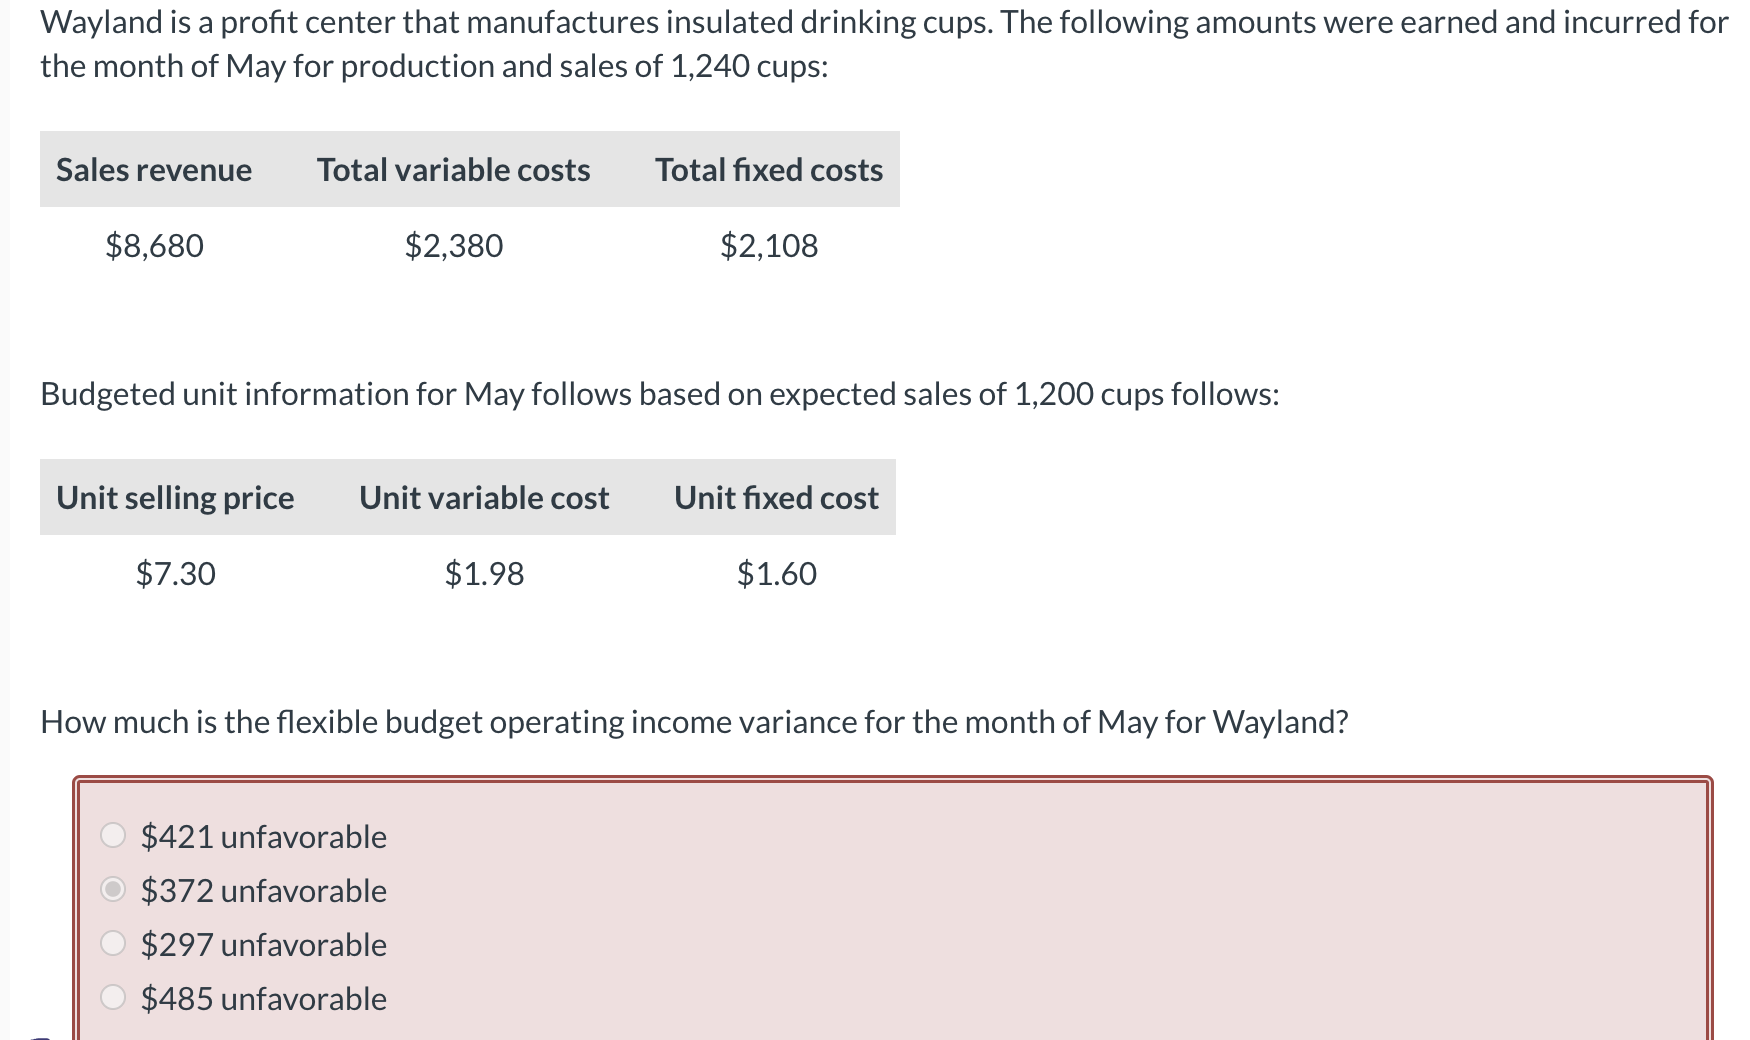Click the Unit fixed cost header

tap(776, 498)
